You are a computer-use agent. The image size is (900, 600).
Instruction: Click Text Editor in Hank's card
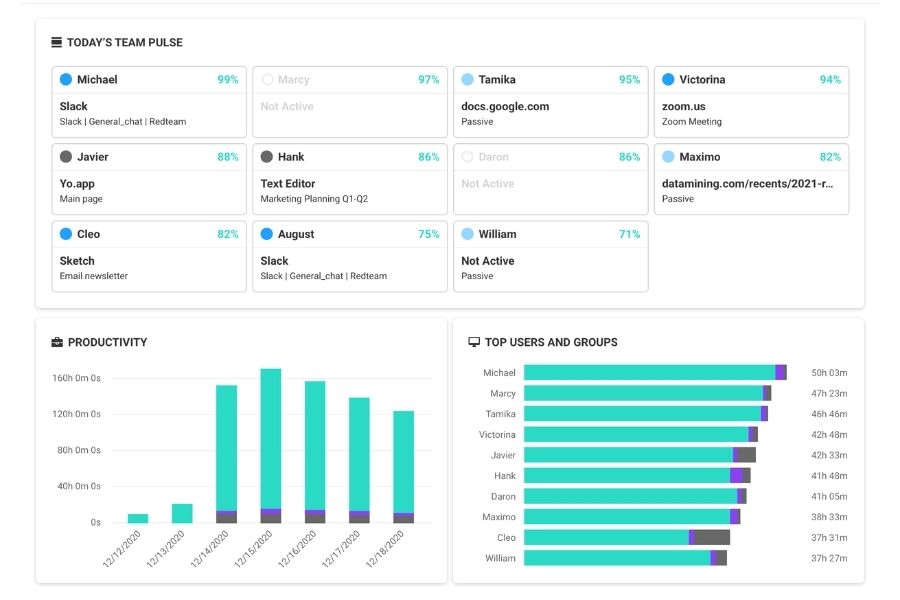tap(288, 183)
